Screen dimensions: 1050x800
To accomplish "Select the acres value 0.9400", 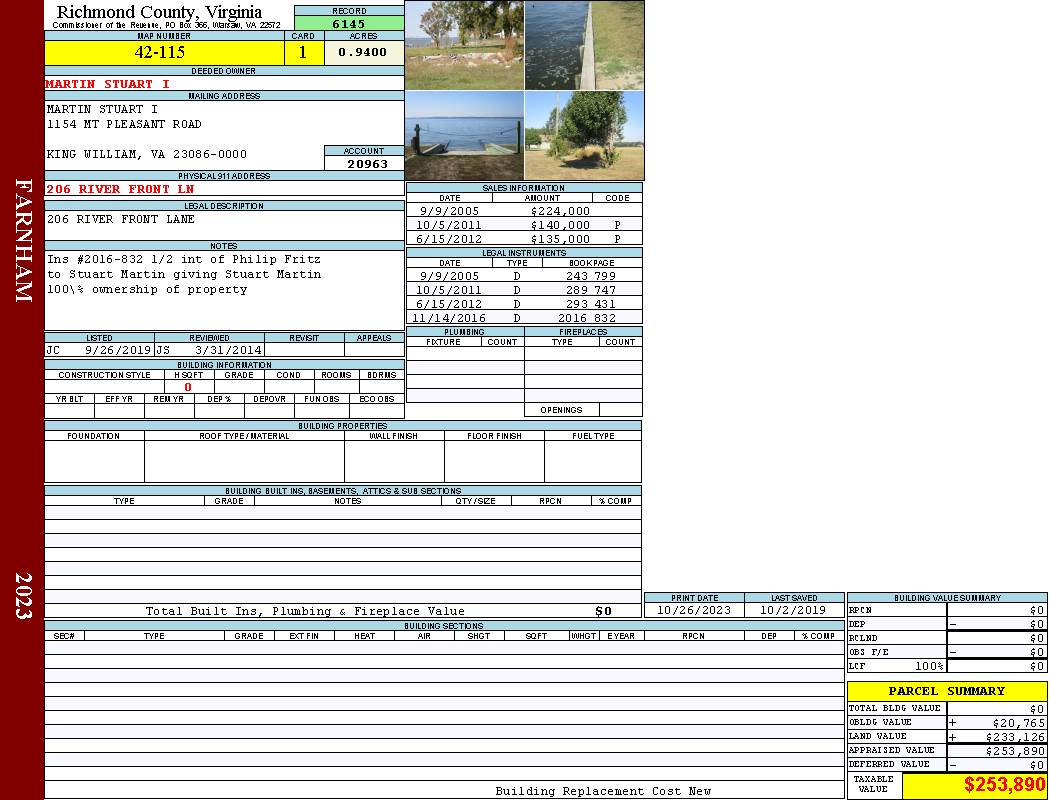I will (363, 53).
